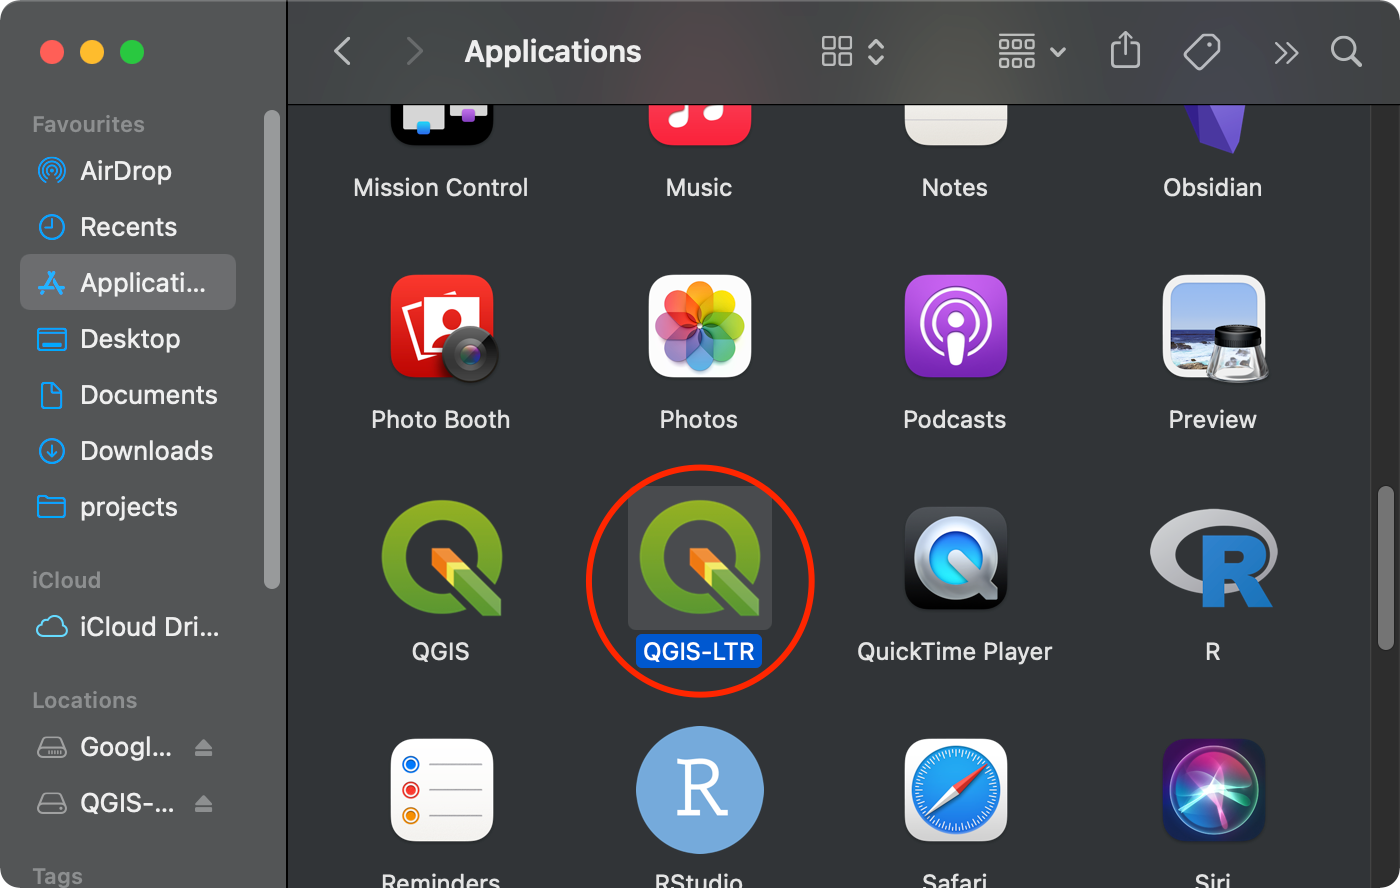This screenshot has width=1400, height=888.
Task: Open the group-by options dropdown
Action: click(x=1032, y=51)
